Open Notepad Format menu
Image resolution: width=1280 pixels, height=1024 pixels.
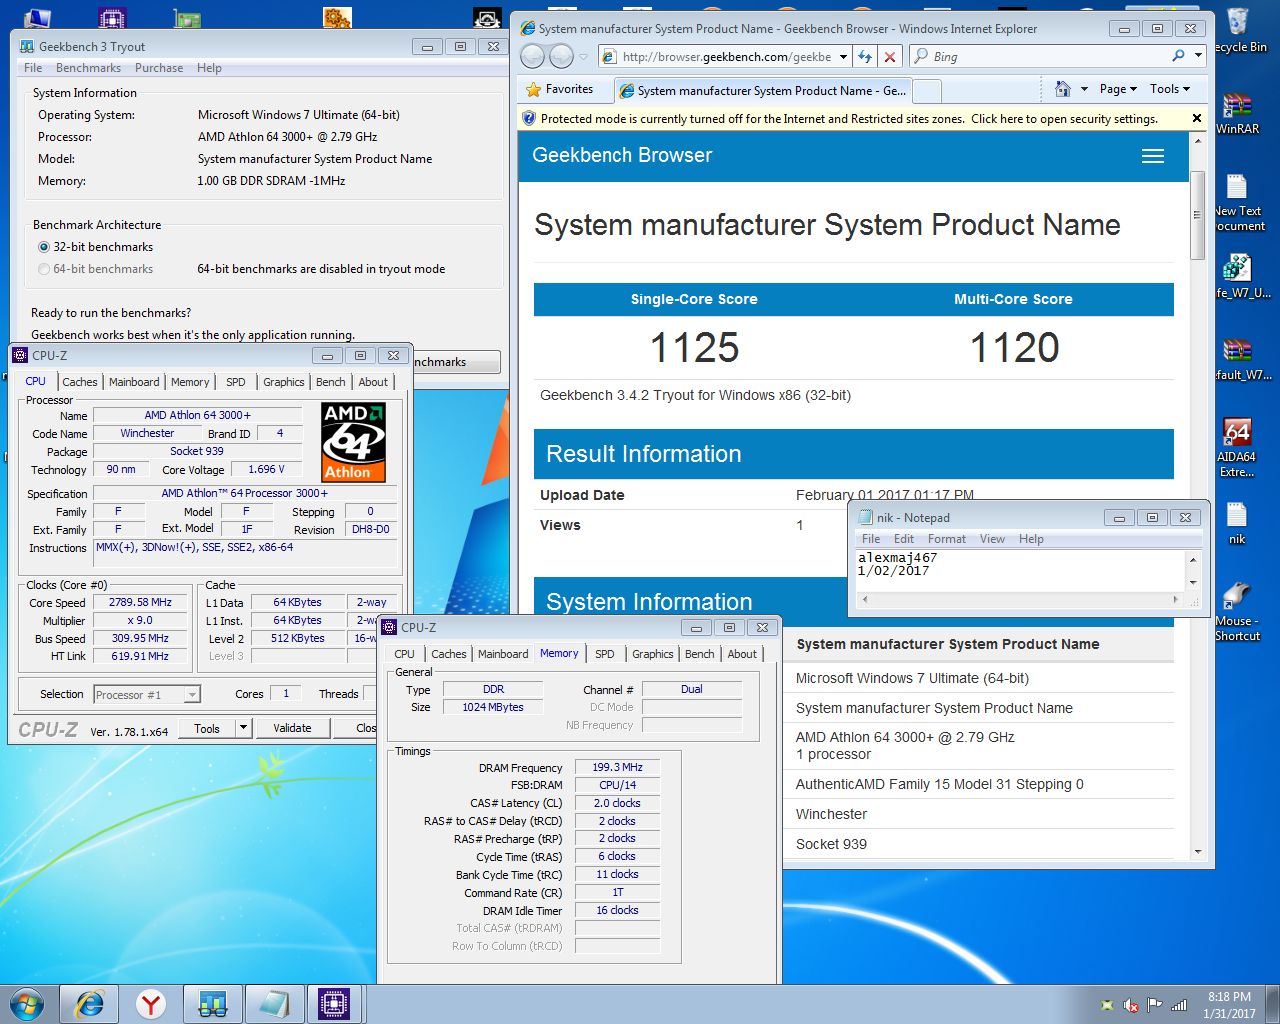946,539
